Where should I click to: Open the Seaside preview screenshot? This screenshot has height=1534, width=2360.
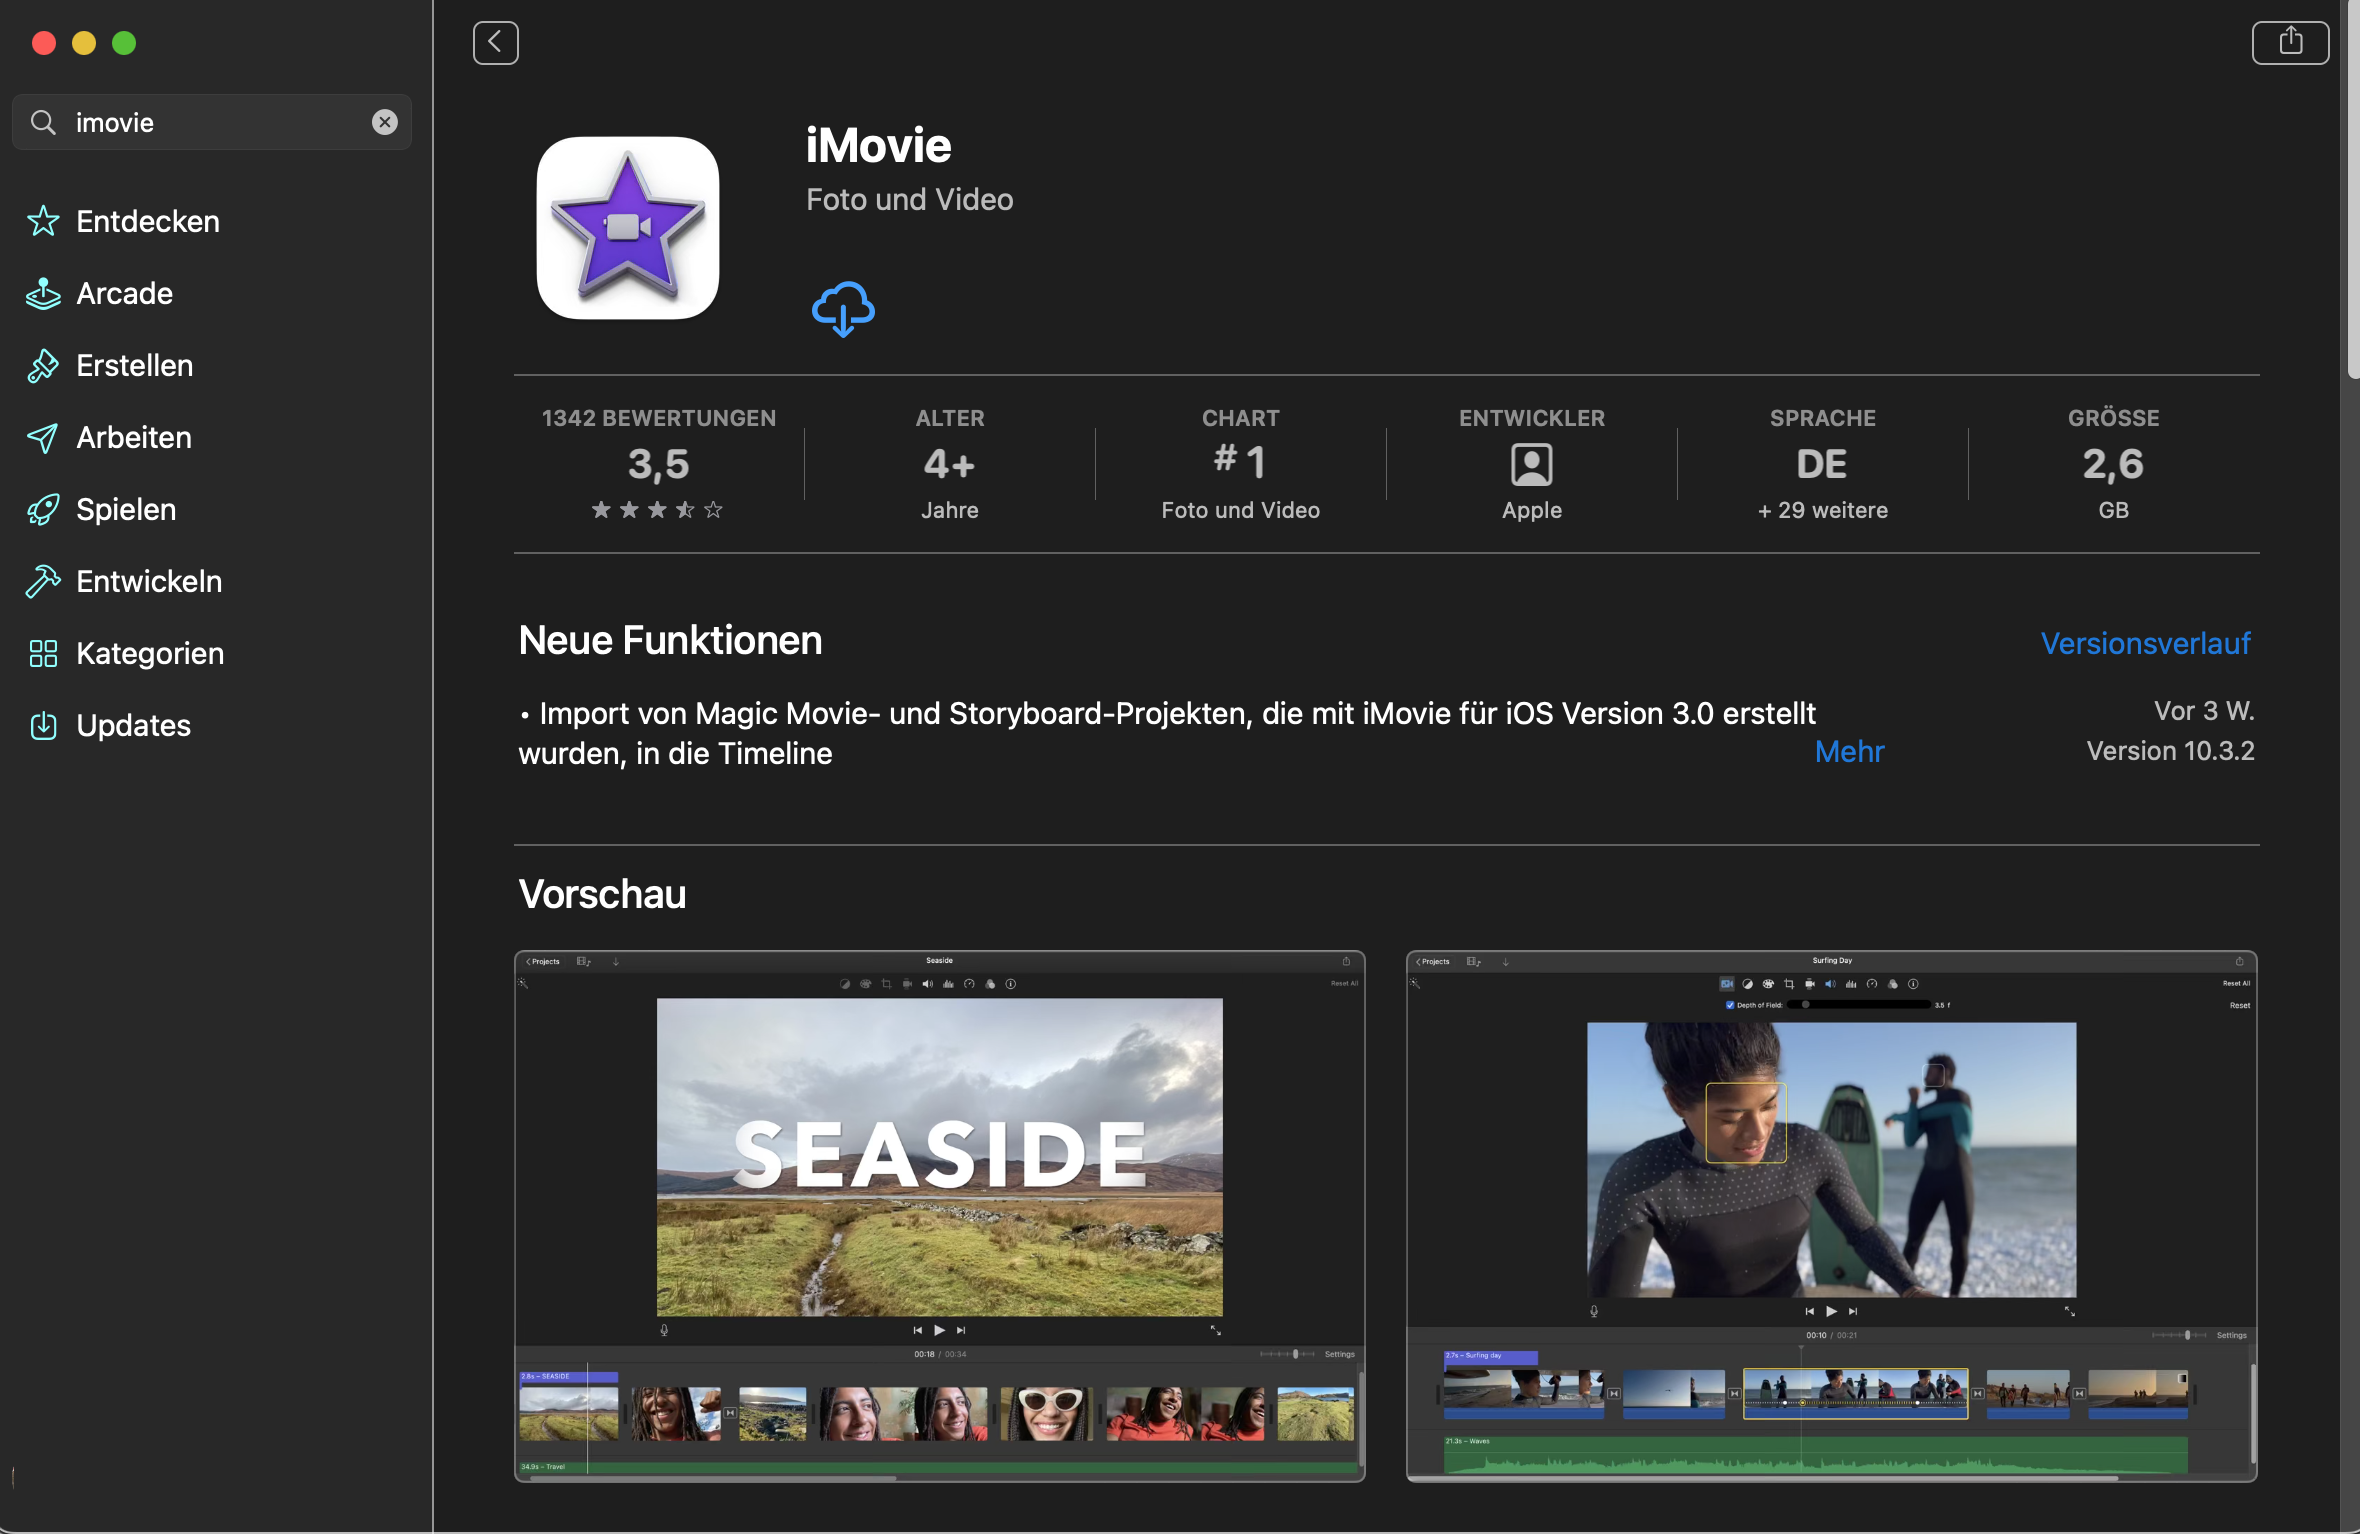coord(939,1215)
